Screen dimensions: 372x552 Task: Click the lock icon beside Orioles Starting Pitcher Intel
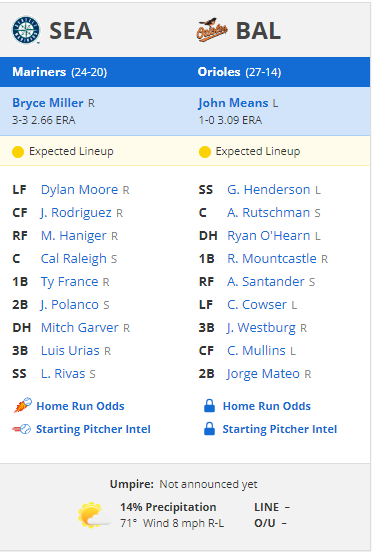click(209, 429)
